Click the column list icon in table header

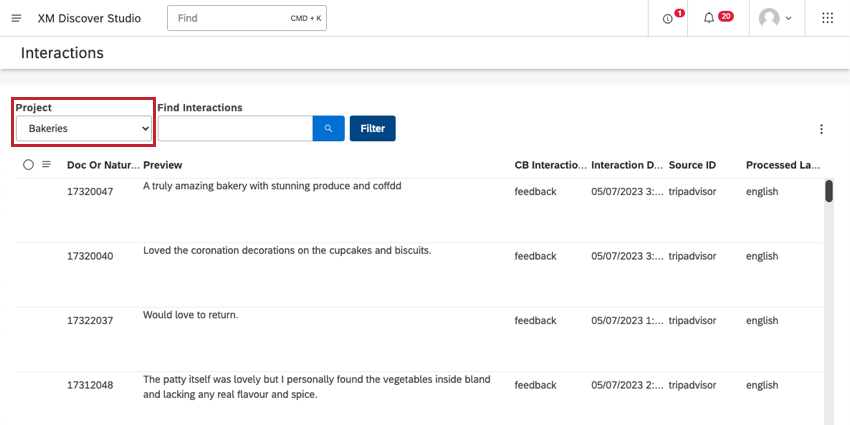(x=46, y=164)
